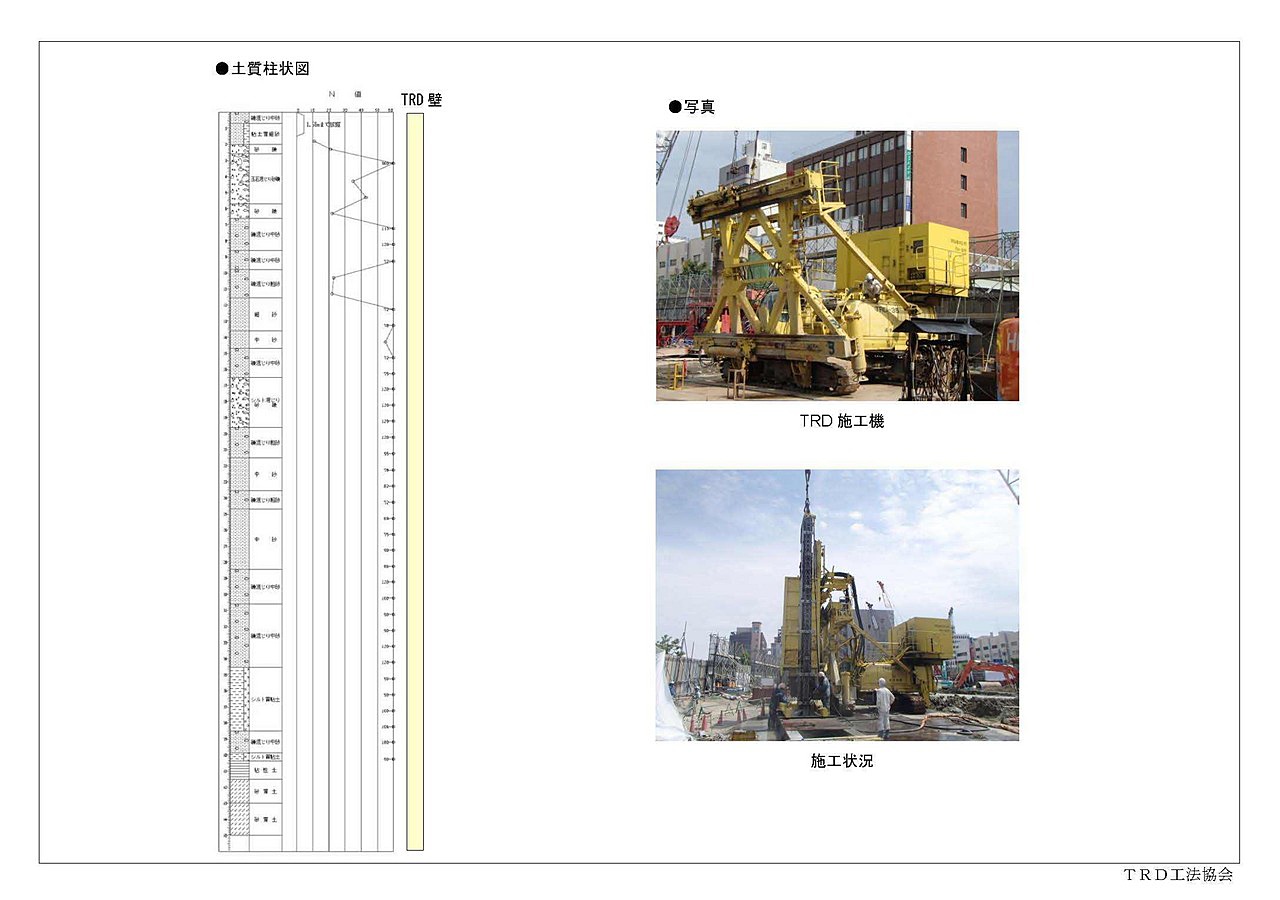Viewport: 1280px width, 900px height.
Task: Click the bullet before 土質柱状図
Action: 222,69
